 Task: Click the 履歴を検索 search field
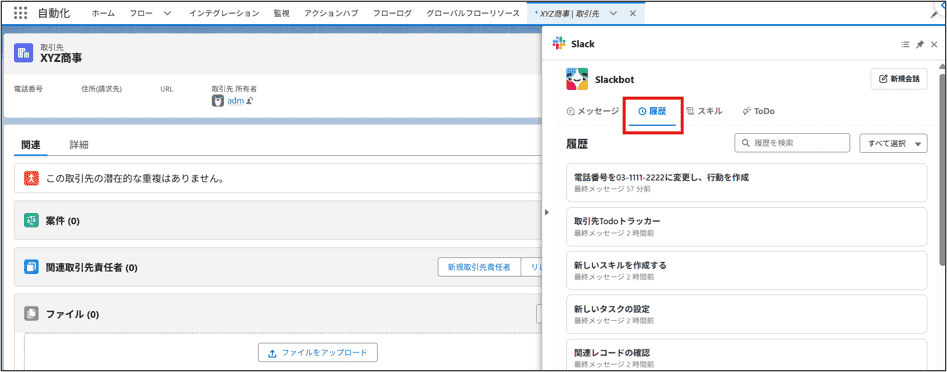point(792,143)
